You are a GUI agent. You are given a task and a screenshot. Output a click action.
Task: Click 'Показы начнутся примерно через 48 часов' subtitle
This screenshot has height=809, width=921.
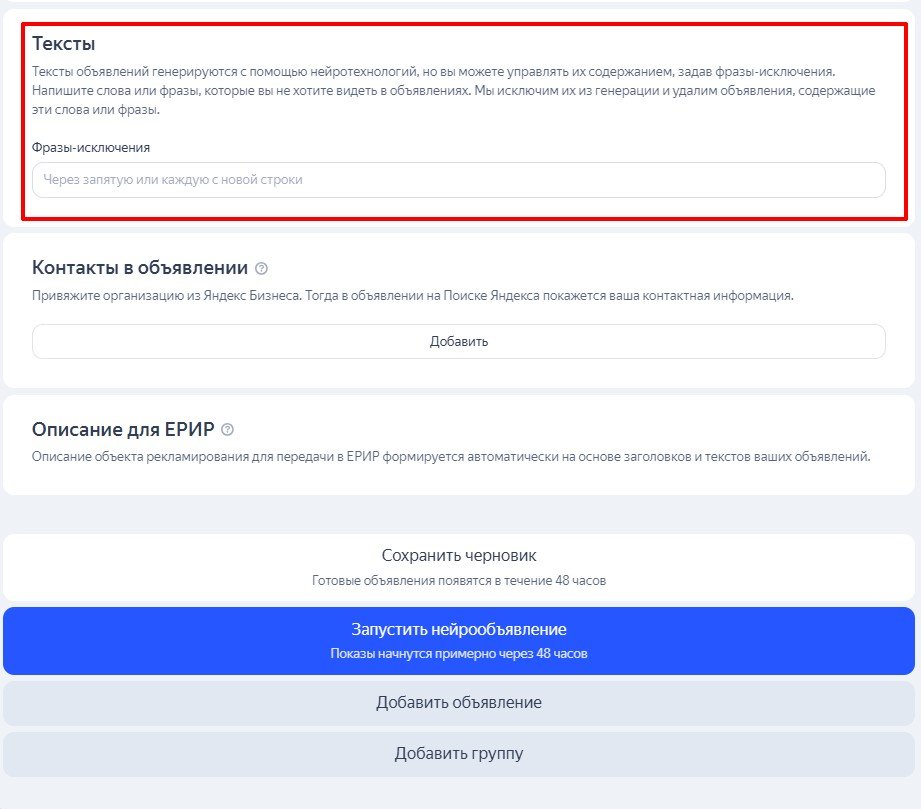(459, 653)
